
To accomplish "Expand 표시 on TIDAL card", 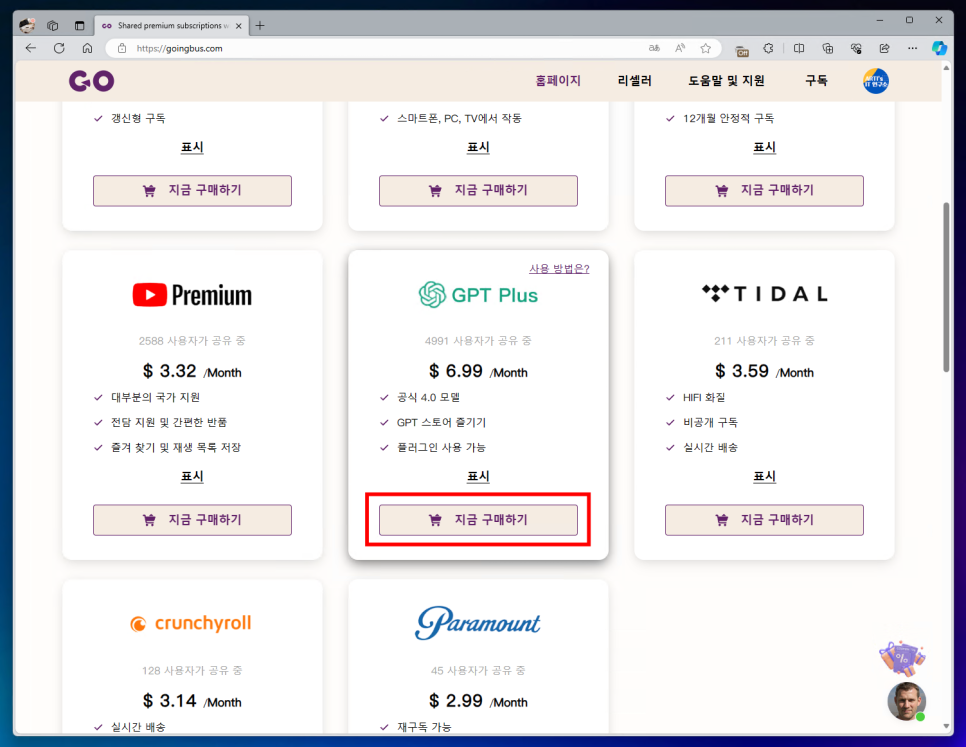I will coord(764,476).
